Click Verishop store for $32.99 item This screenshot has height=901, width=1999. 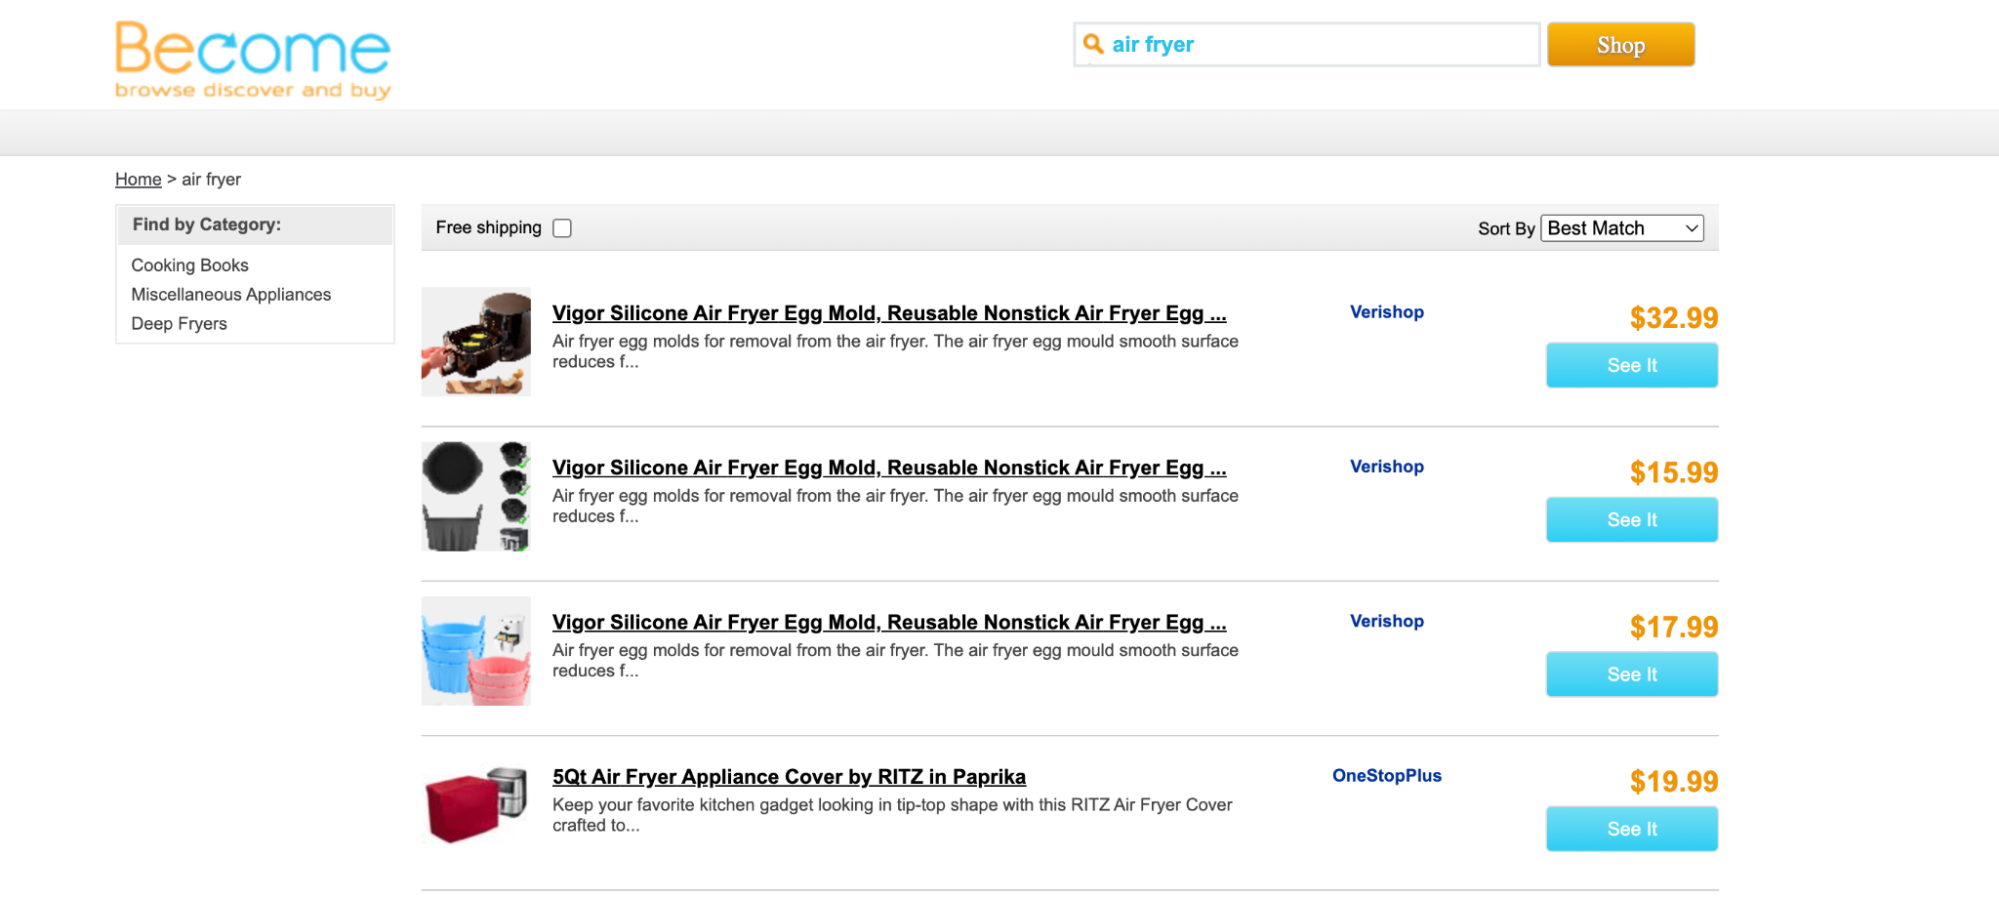(x=1386, y=312)
